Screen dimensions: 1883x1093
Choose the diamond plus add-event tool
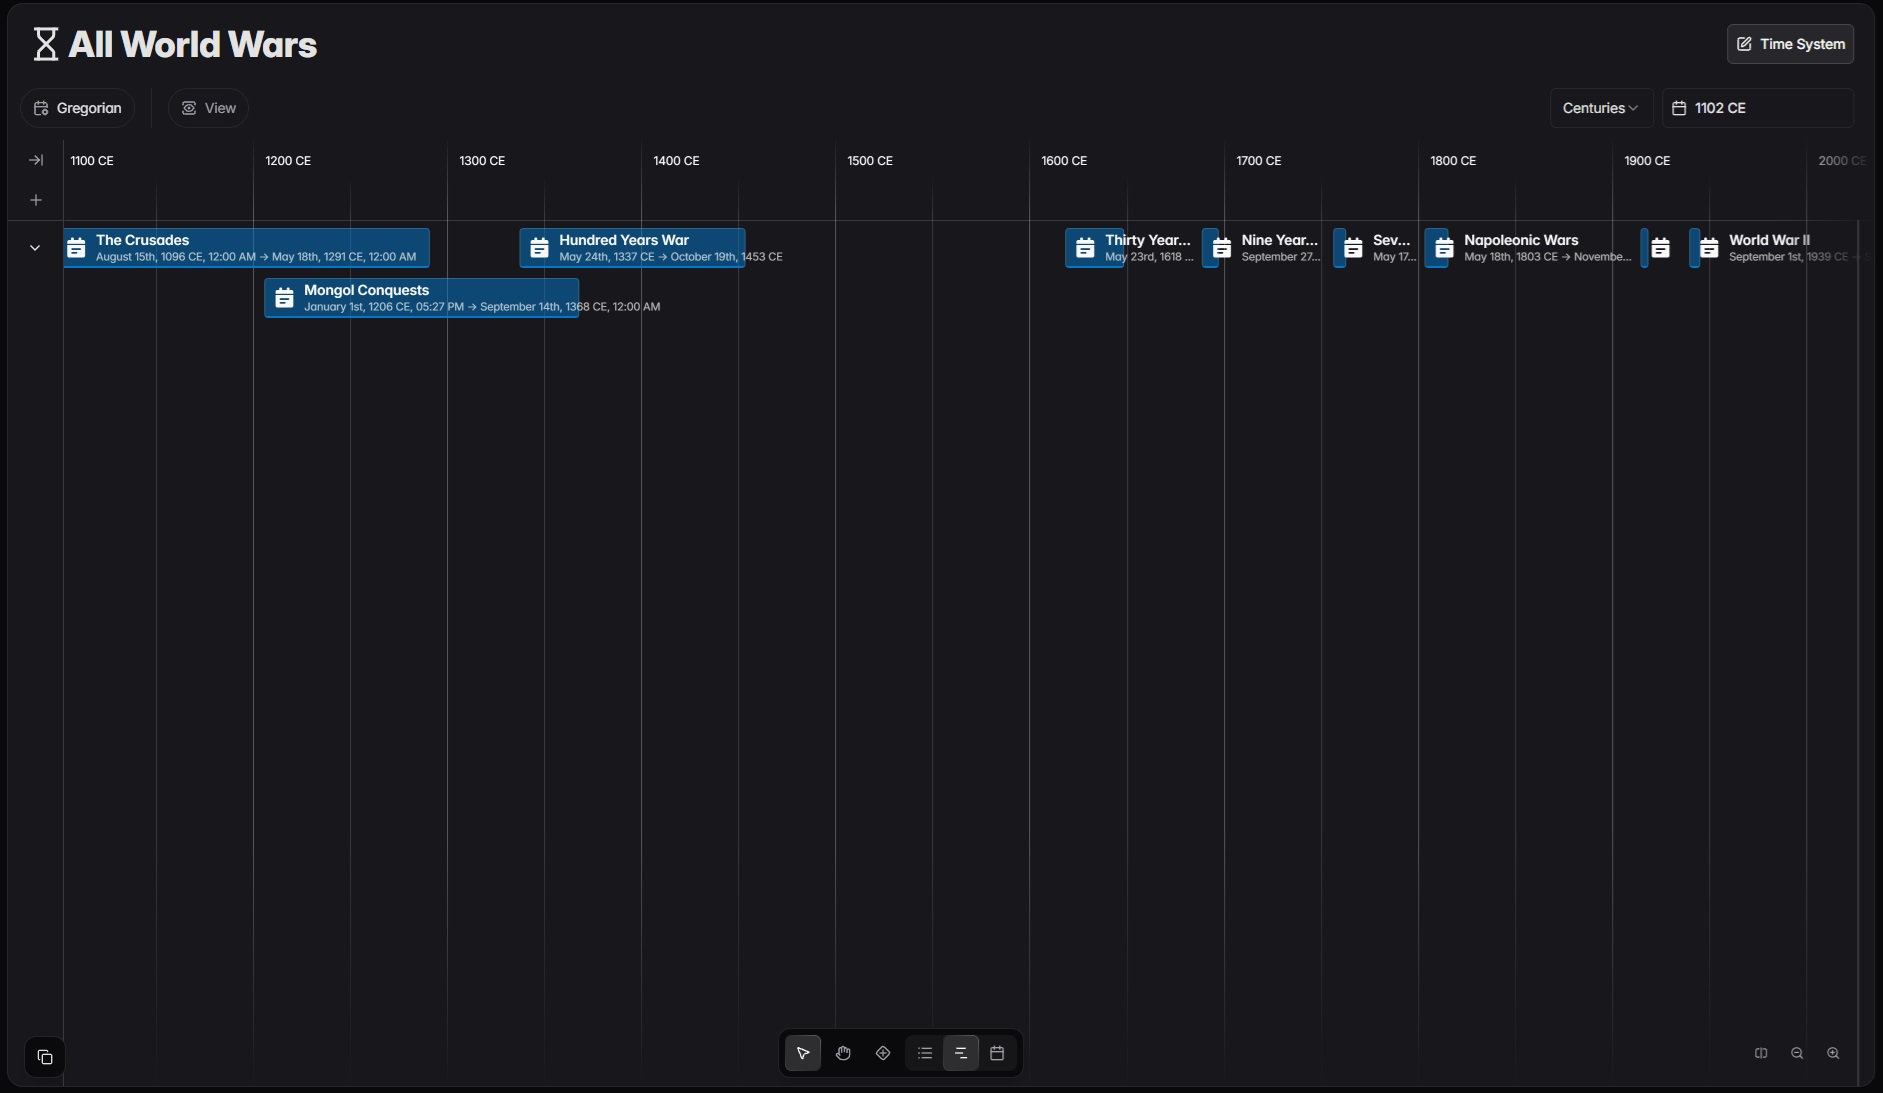click(x=883, y=1053)
